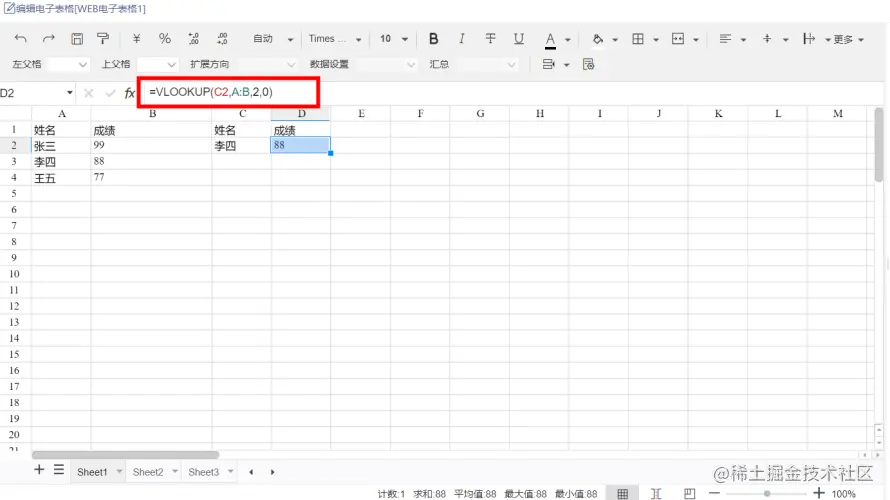
Task: Add a new sheet with plus icon
Action: pyautogui.click(x=39, y=470)
